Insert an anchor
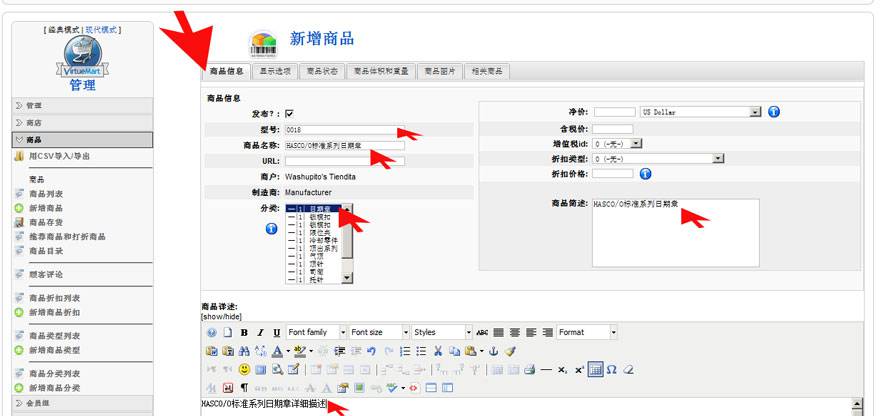 pyautogui.click(x=493, y=351)
